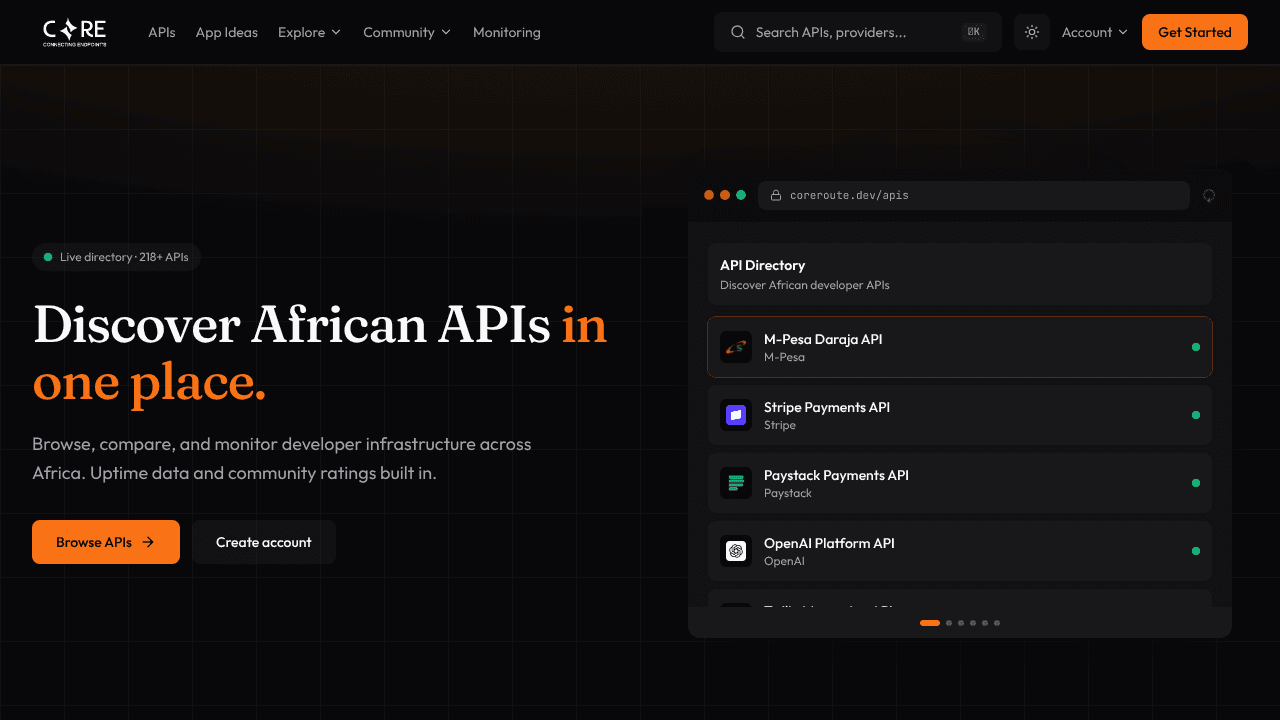Select the active orange carousel indicator
This screenshot has height=720, width=1280.
click(x=930, y=623)
